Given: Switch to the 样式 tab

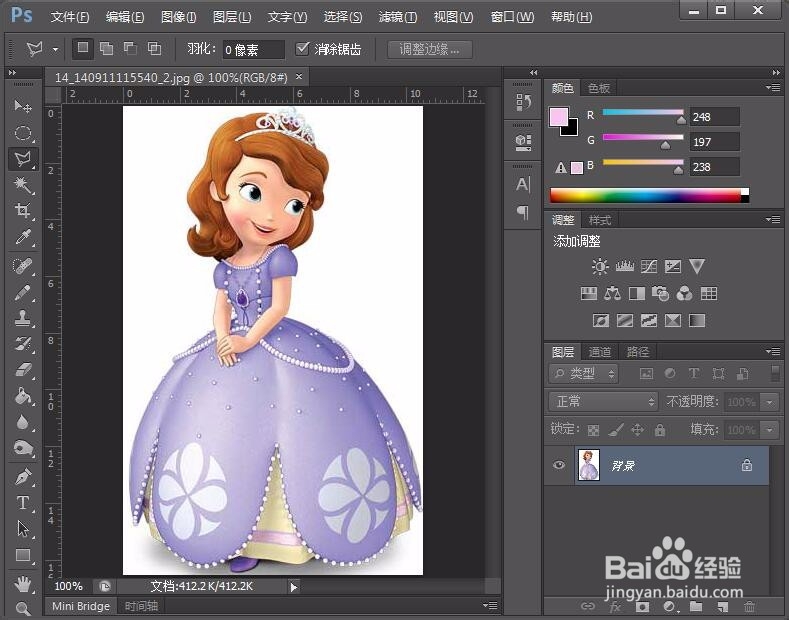Looking at the screenshot, I should [x=599, y=220].
